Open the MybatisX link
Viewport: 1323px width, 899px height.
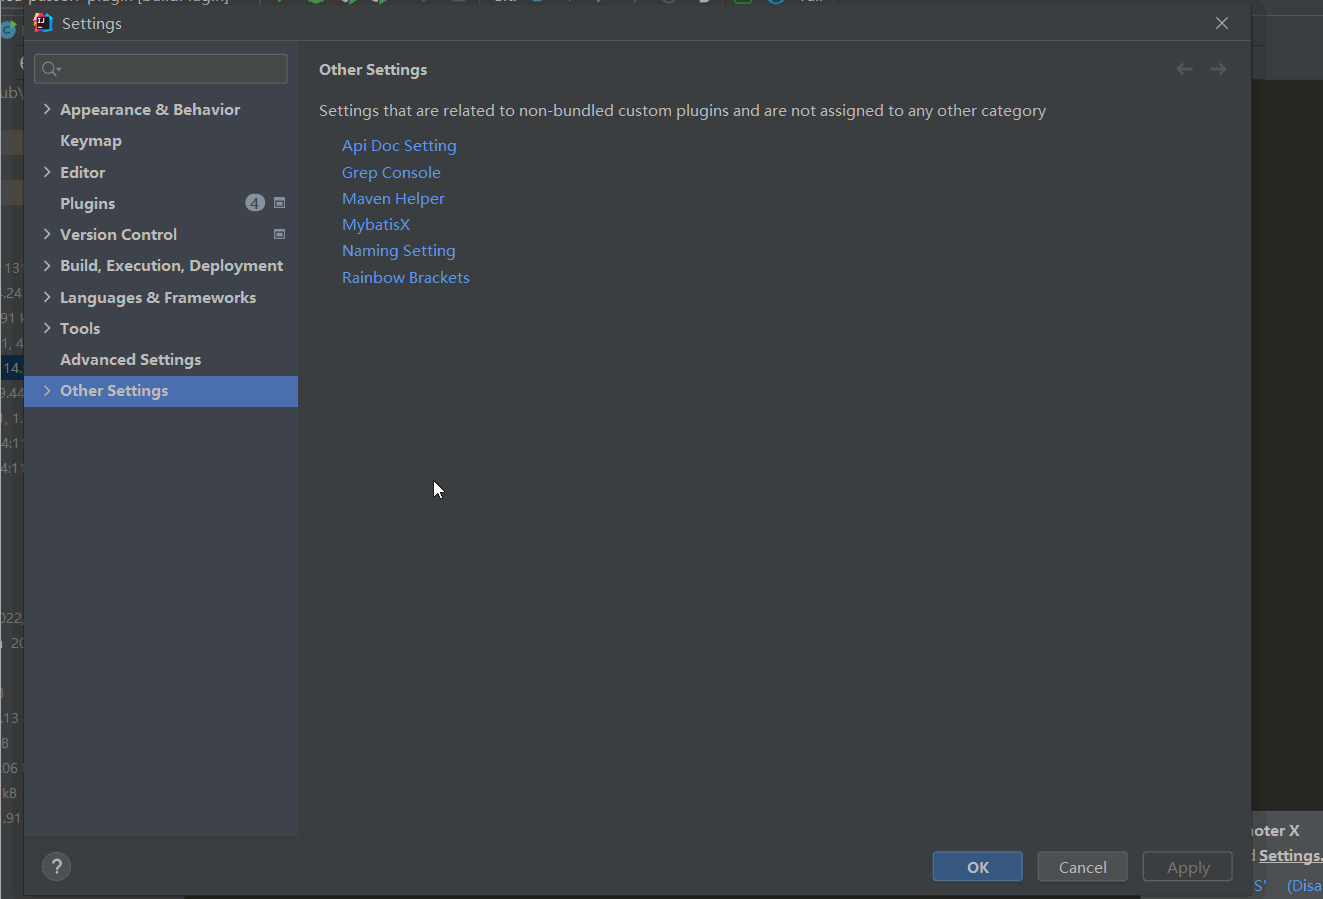tap(376, 224)
